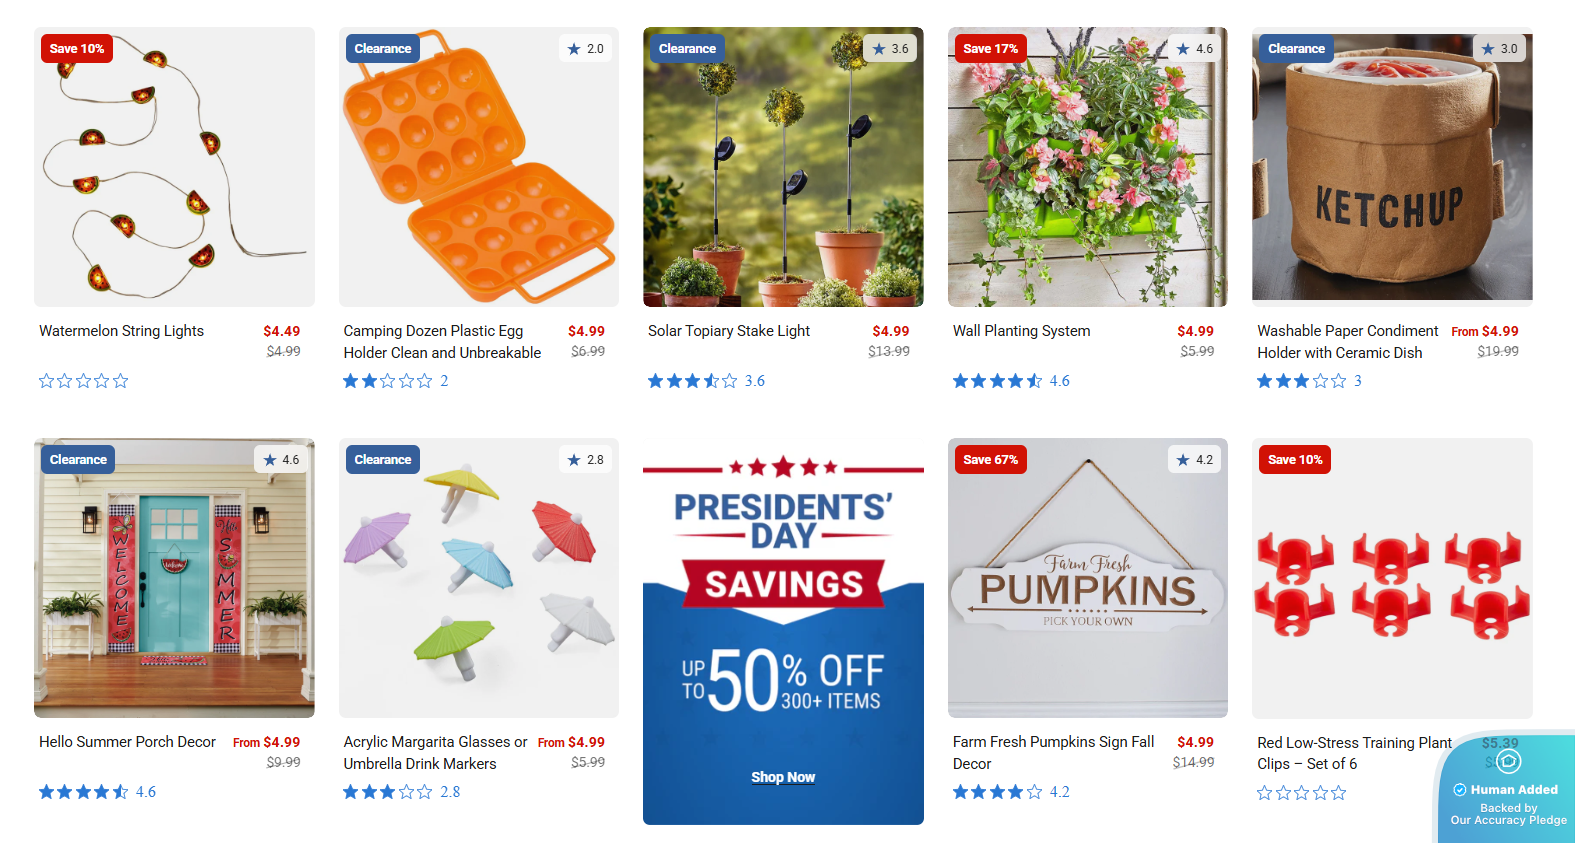
Task: Click the 4.2 star rating under pumpkins sign
Action: [1011, 792]
